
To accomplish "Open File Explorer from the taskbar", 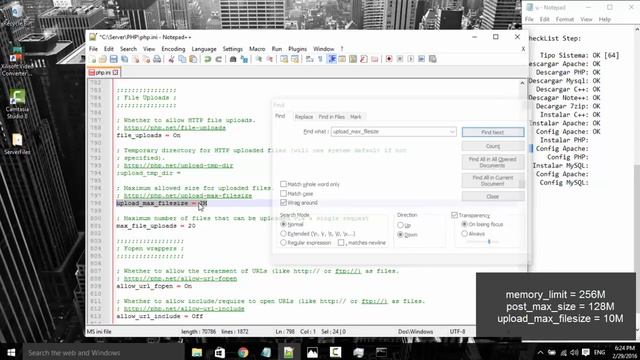I will pos(197,352).
